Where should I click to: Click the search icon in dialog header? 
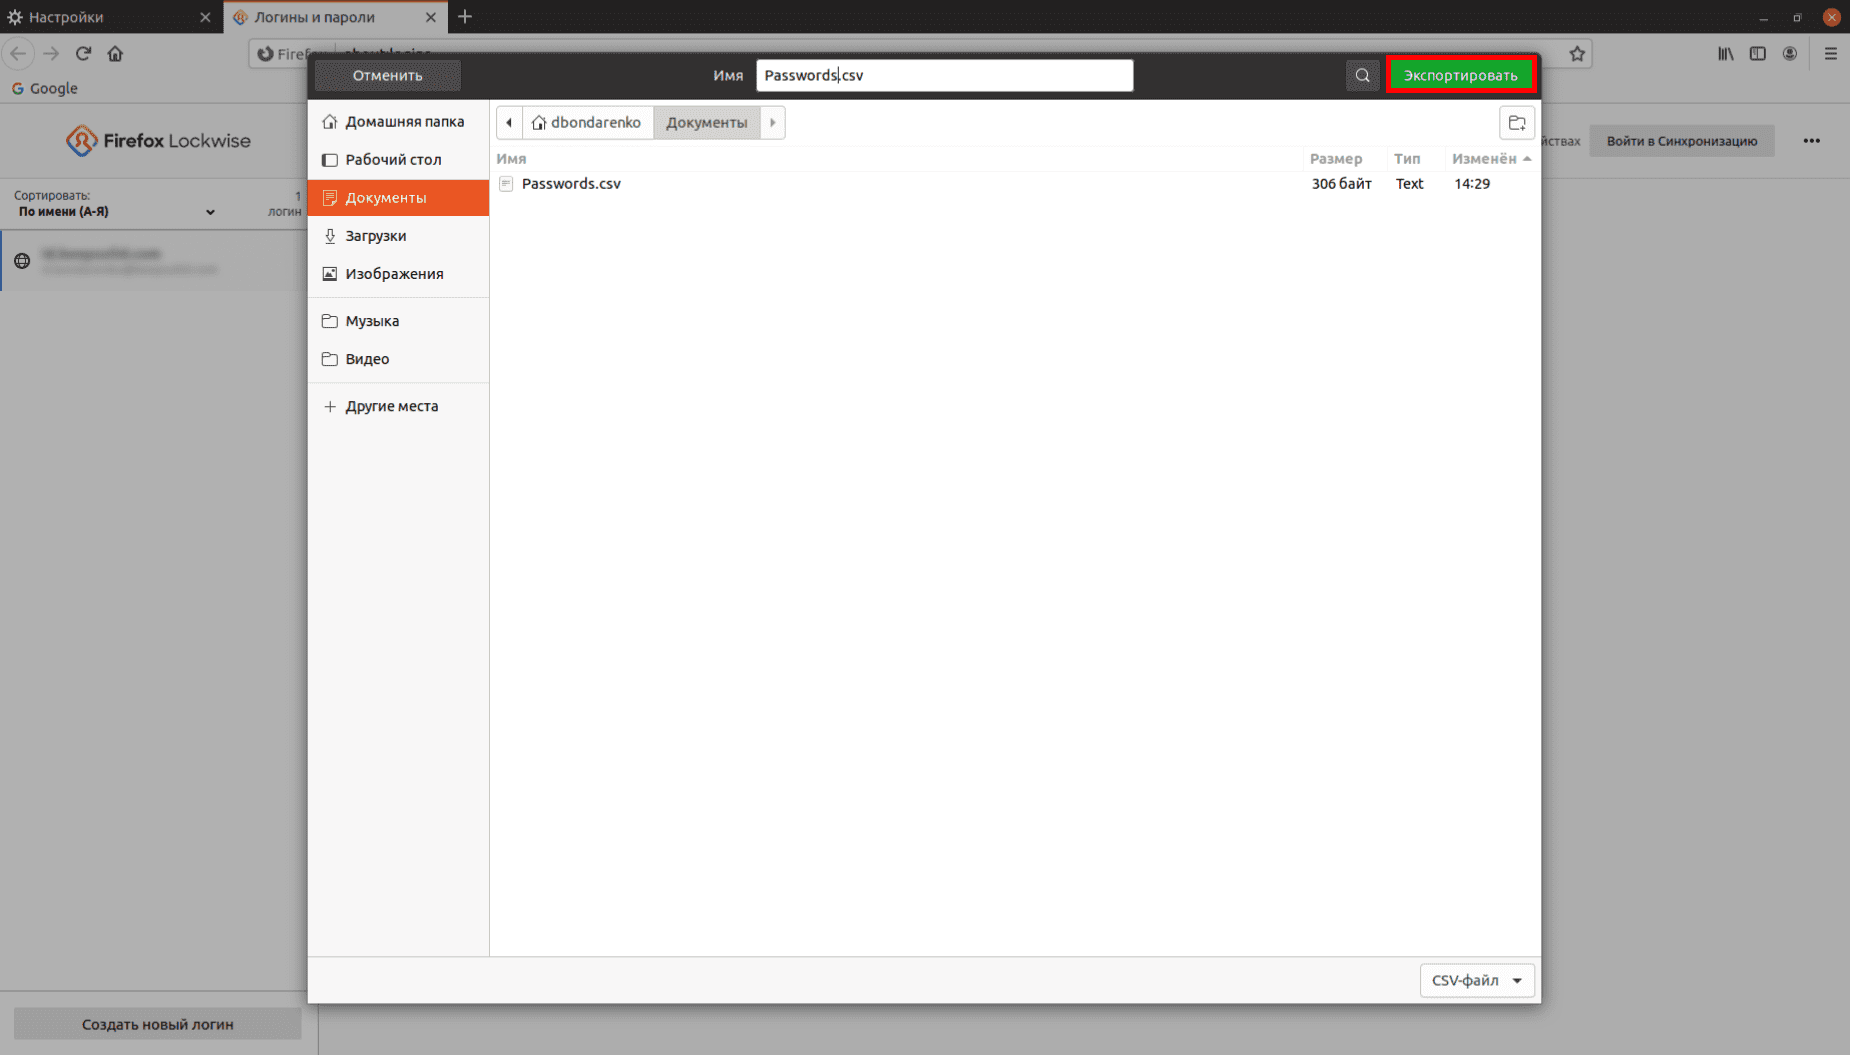[1362, 75]
